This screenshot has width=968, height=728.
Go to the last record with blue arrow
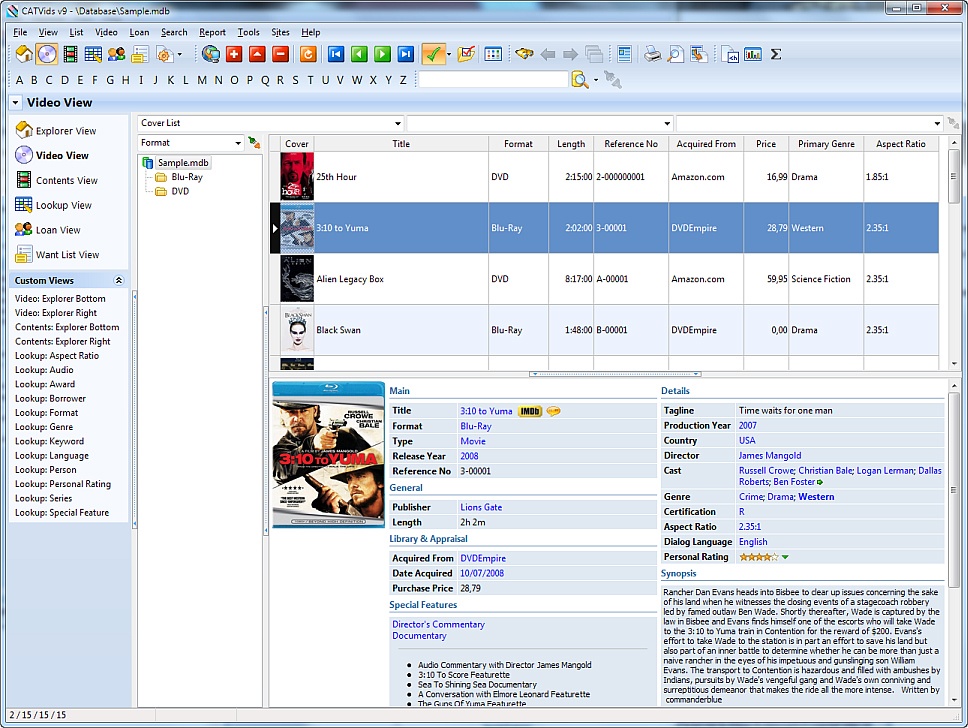(x=406, y=54)
